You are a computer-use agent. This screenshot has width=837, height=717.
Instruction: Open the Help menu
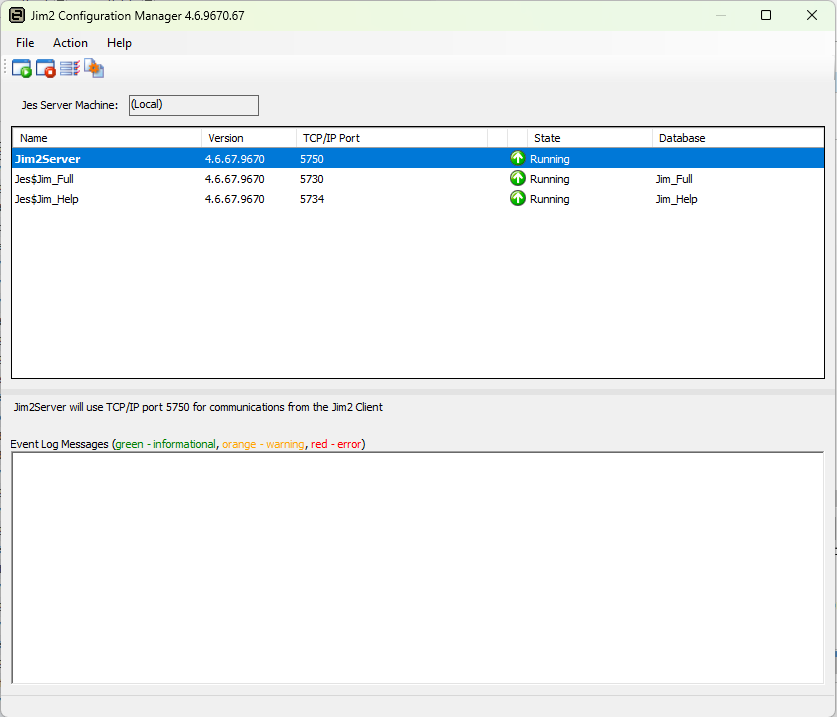[119, 43]
